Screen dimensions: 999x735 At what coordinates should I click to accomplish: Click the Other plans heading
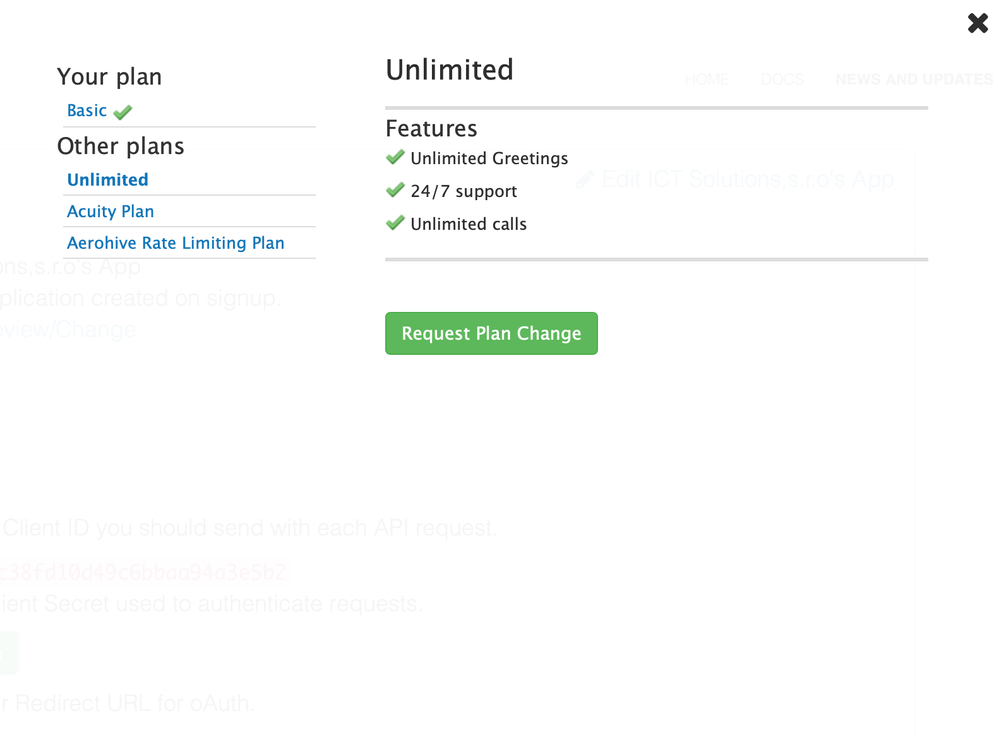click(x=120, y=146)
